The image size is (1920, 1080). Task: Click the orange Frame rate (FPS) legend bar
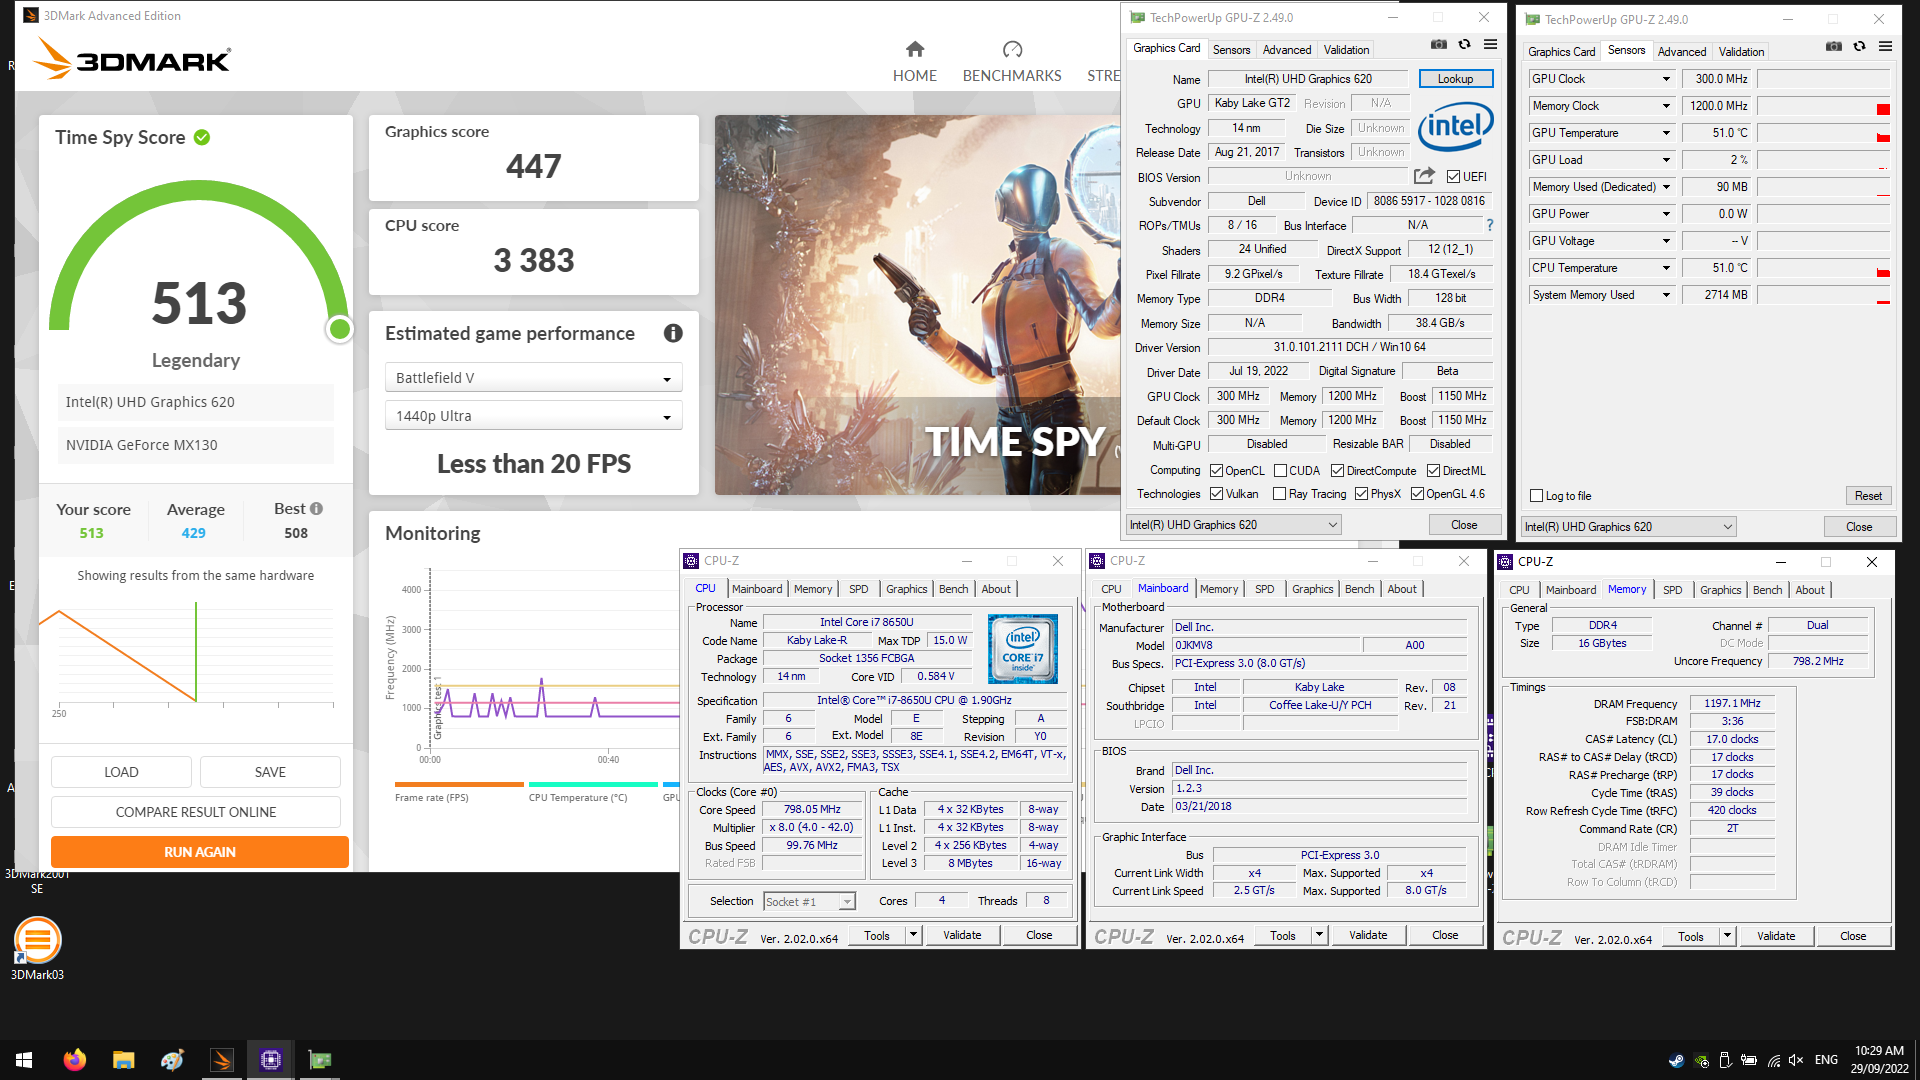[x=459, y=784]
